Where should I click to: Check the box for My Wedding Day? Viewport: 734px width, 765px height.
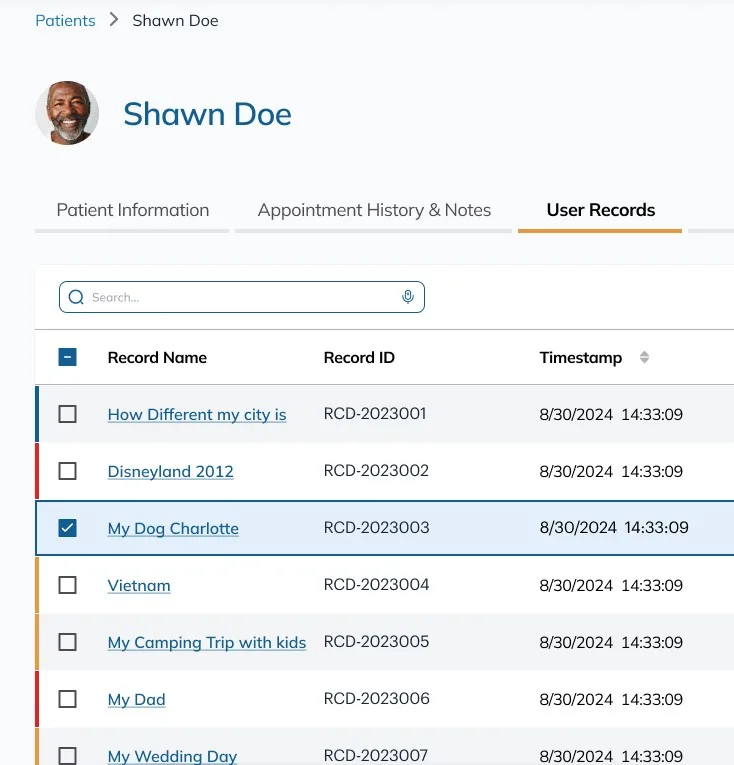coord(67,756)
